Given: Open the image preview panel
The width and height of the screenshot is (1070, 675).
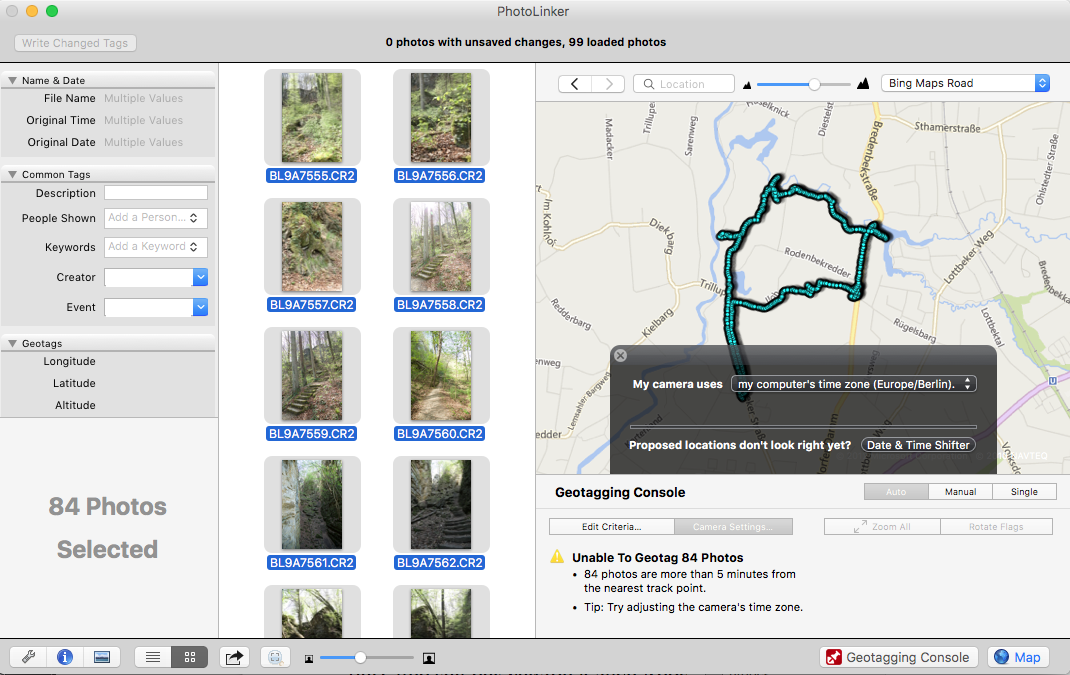Looking at the screenshot, I should pos(102,657).
